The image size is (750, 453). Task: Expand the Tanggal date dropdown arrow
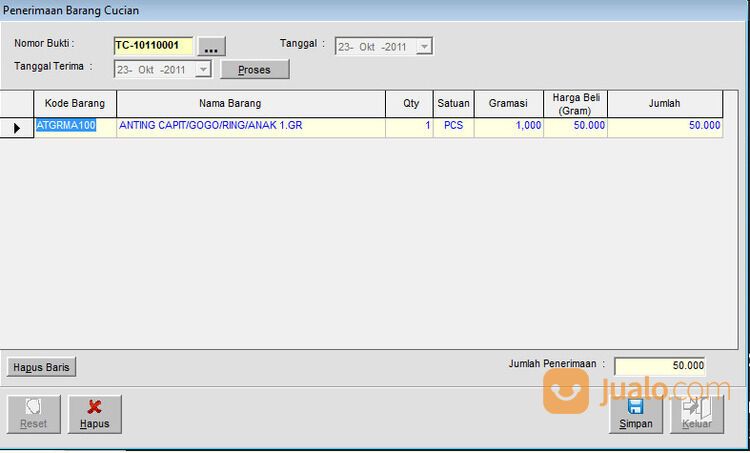pos(424,46)
